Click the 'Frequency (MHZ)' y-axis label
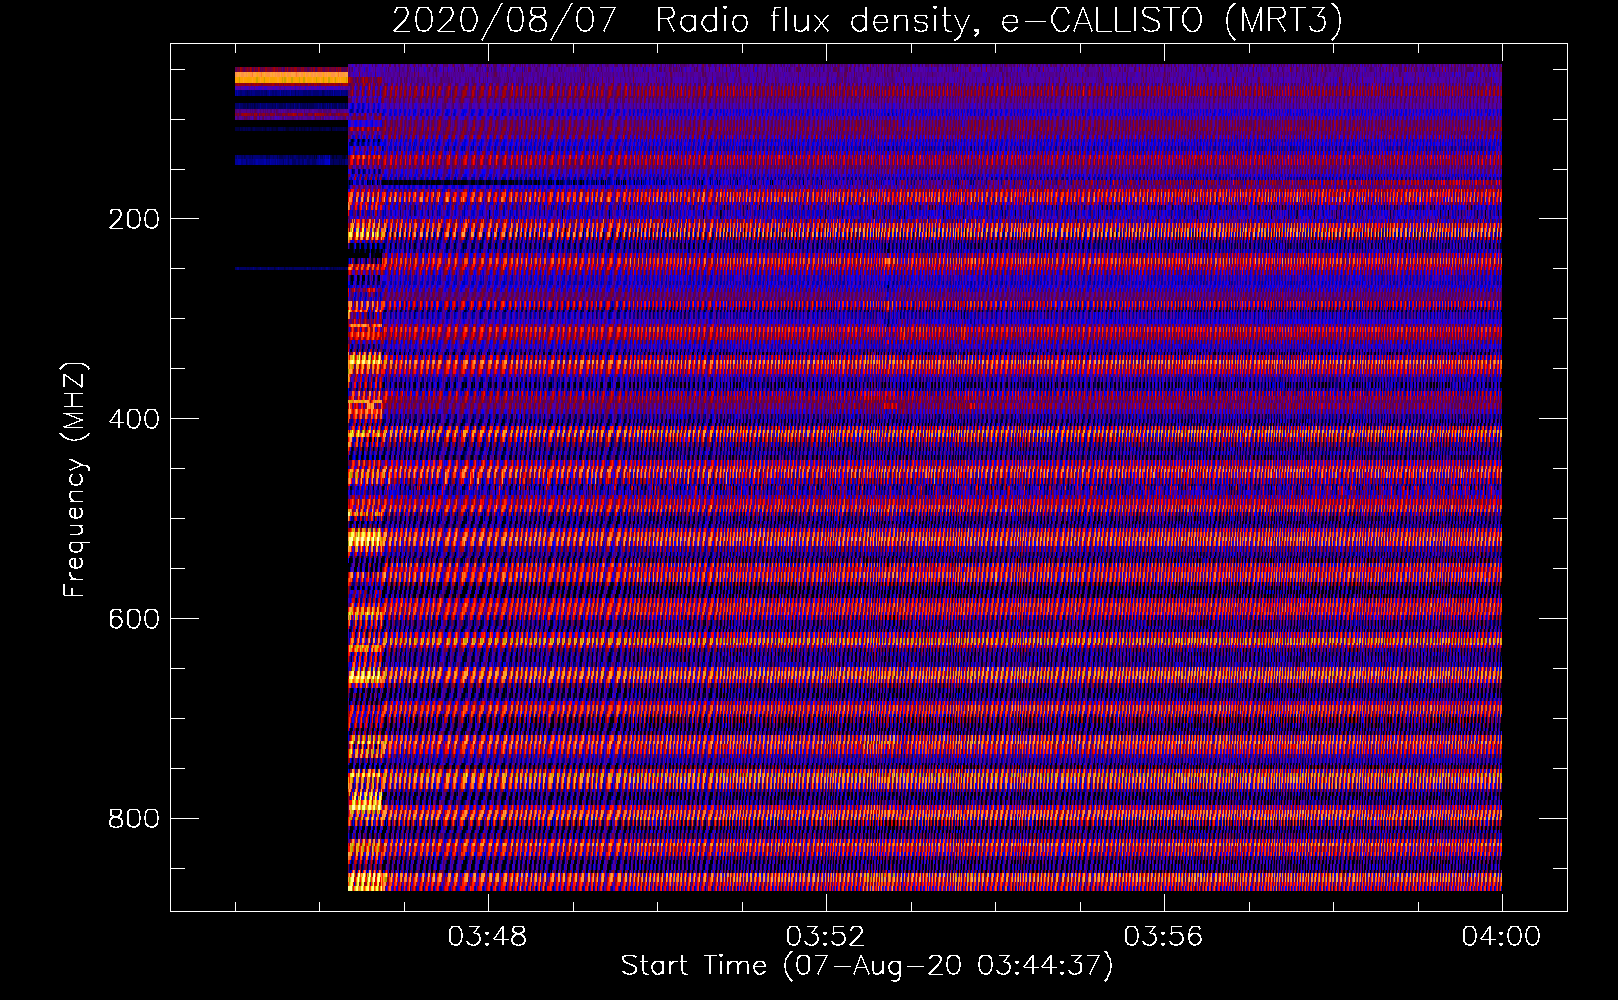Image resolution: width=1618 pixels, height=1000 pixels. [75, 479]
